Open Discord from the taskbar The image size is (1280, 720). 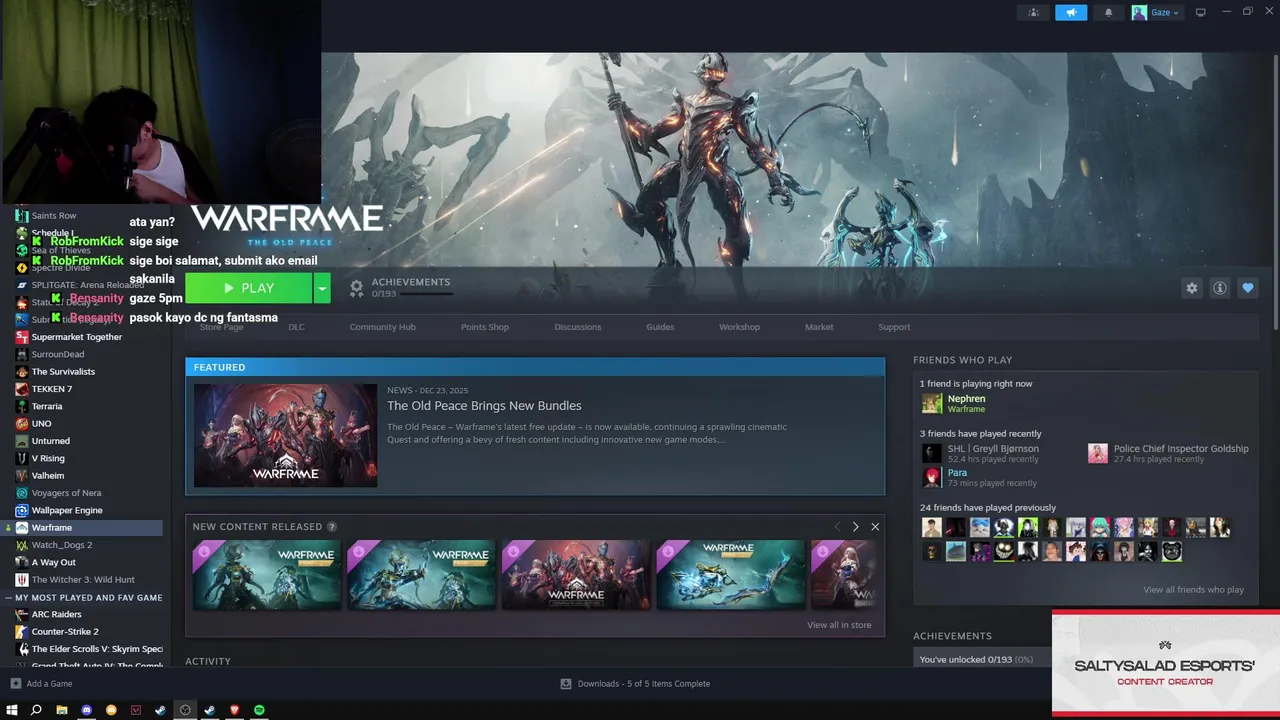tap(86, 710)
